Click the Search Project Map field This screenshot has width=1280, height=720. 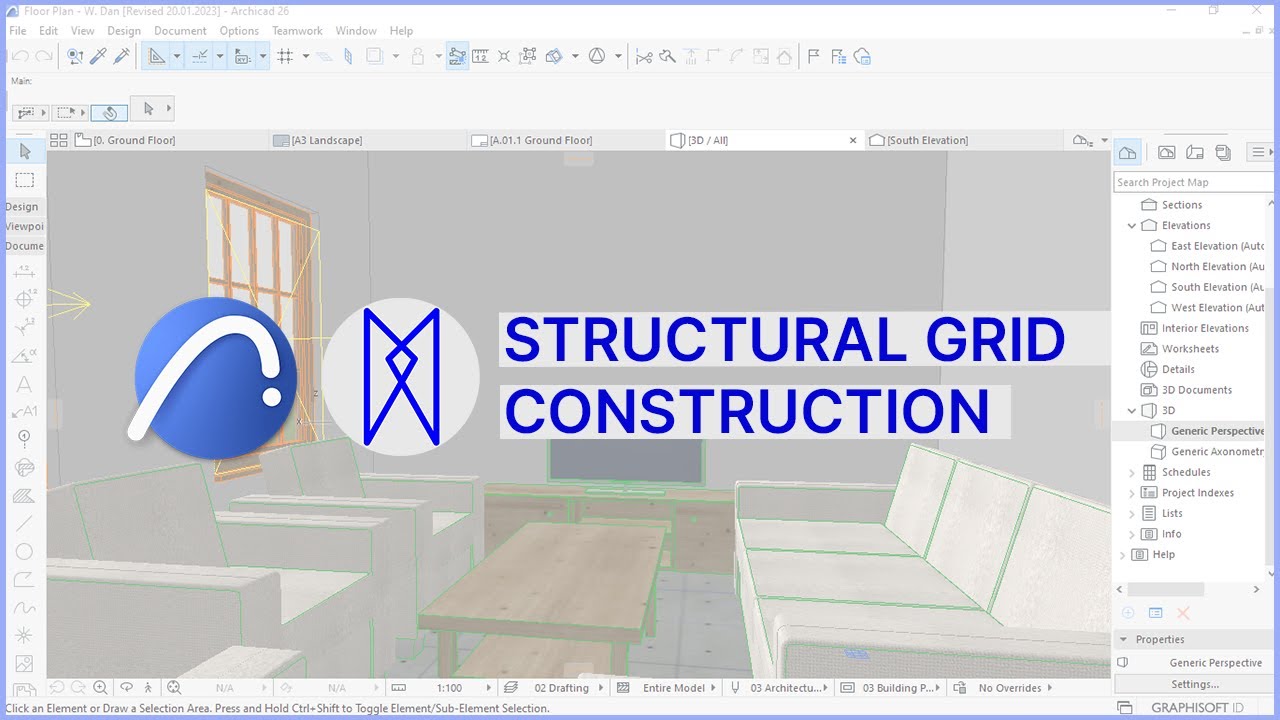pyautogui.click(x=1193, y=182)
